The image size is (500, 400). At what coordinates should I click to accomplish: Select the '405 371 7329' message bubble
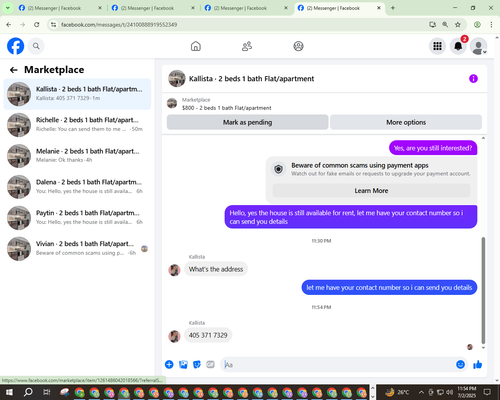(x=208, y=335)
